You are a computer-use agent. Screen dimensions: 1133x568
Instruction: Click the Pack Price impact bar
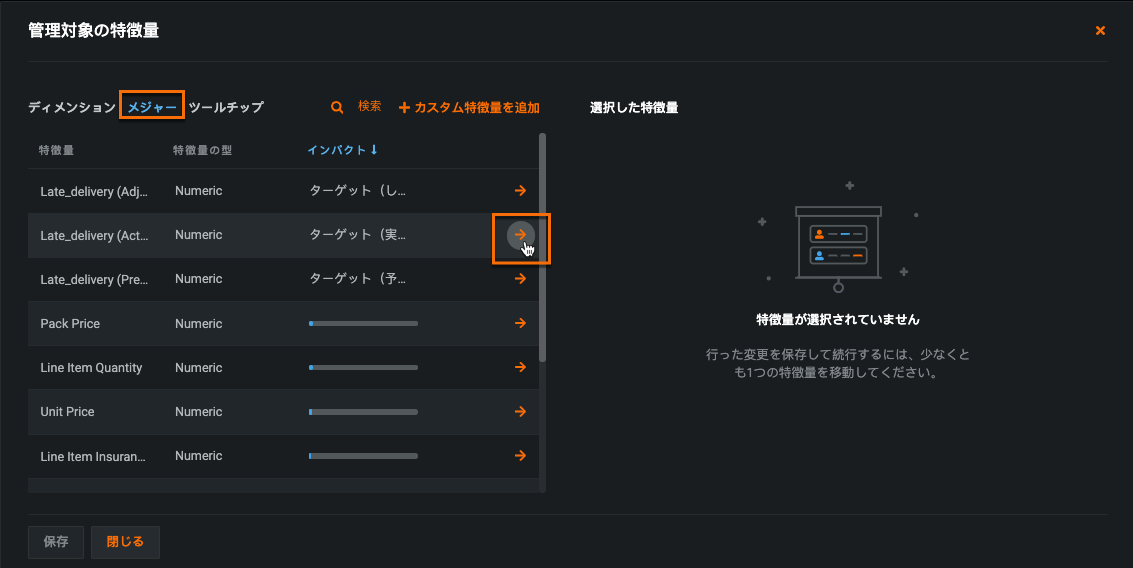tap(363, 323)
